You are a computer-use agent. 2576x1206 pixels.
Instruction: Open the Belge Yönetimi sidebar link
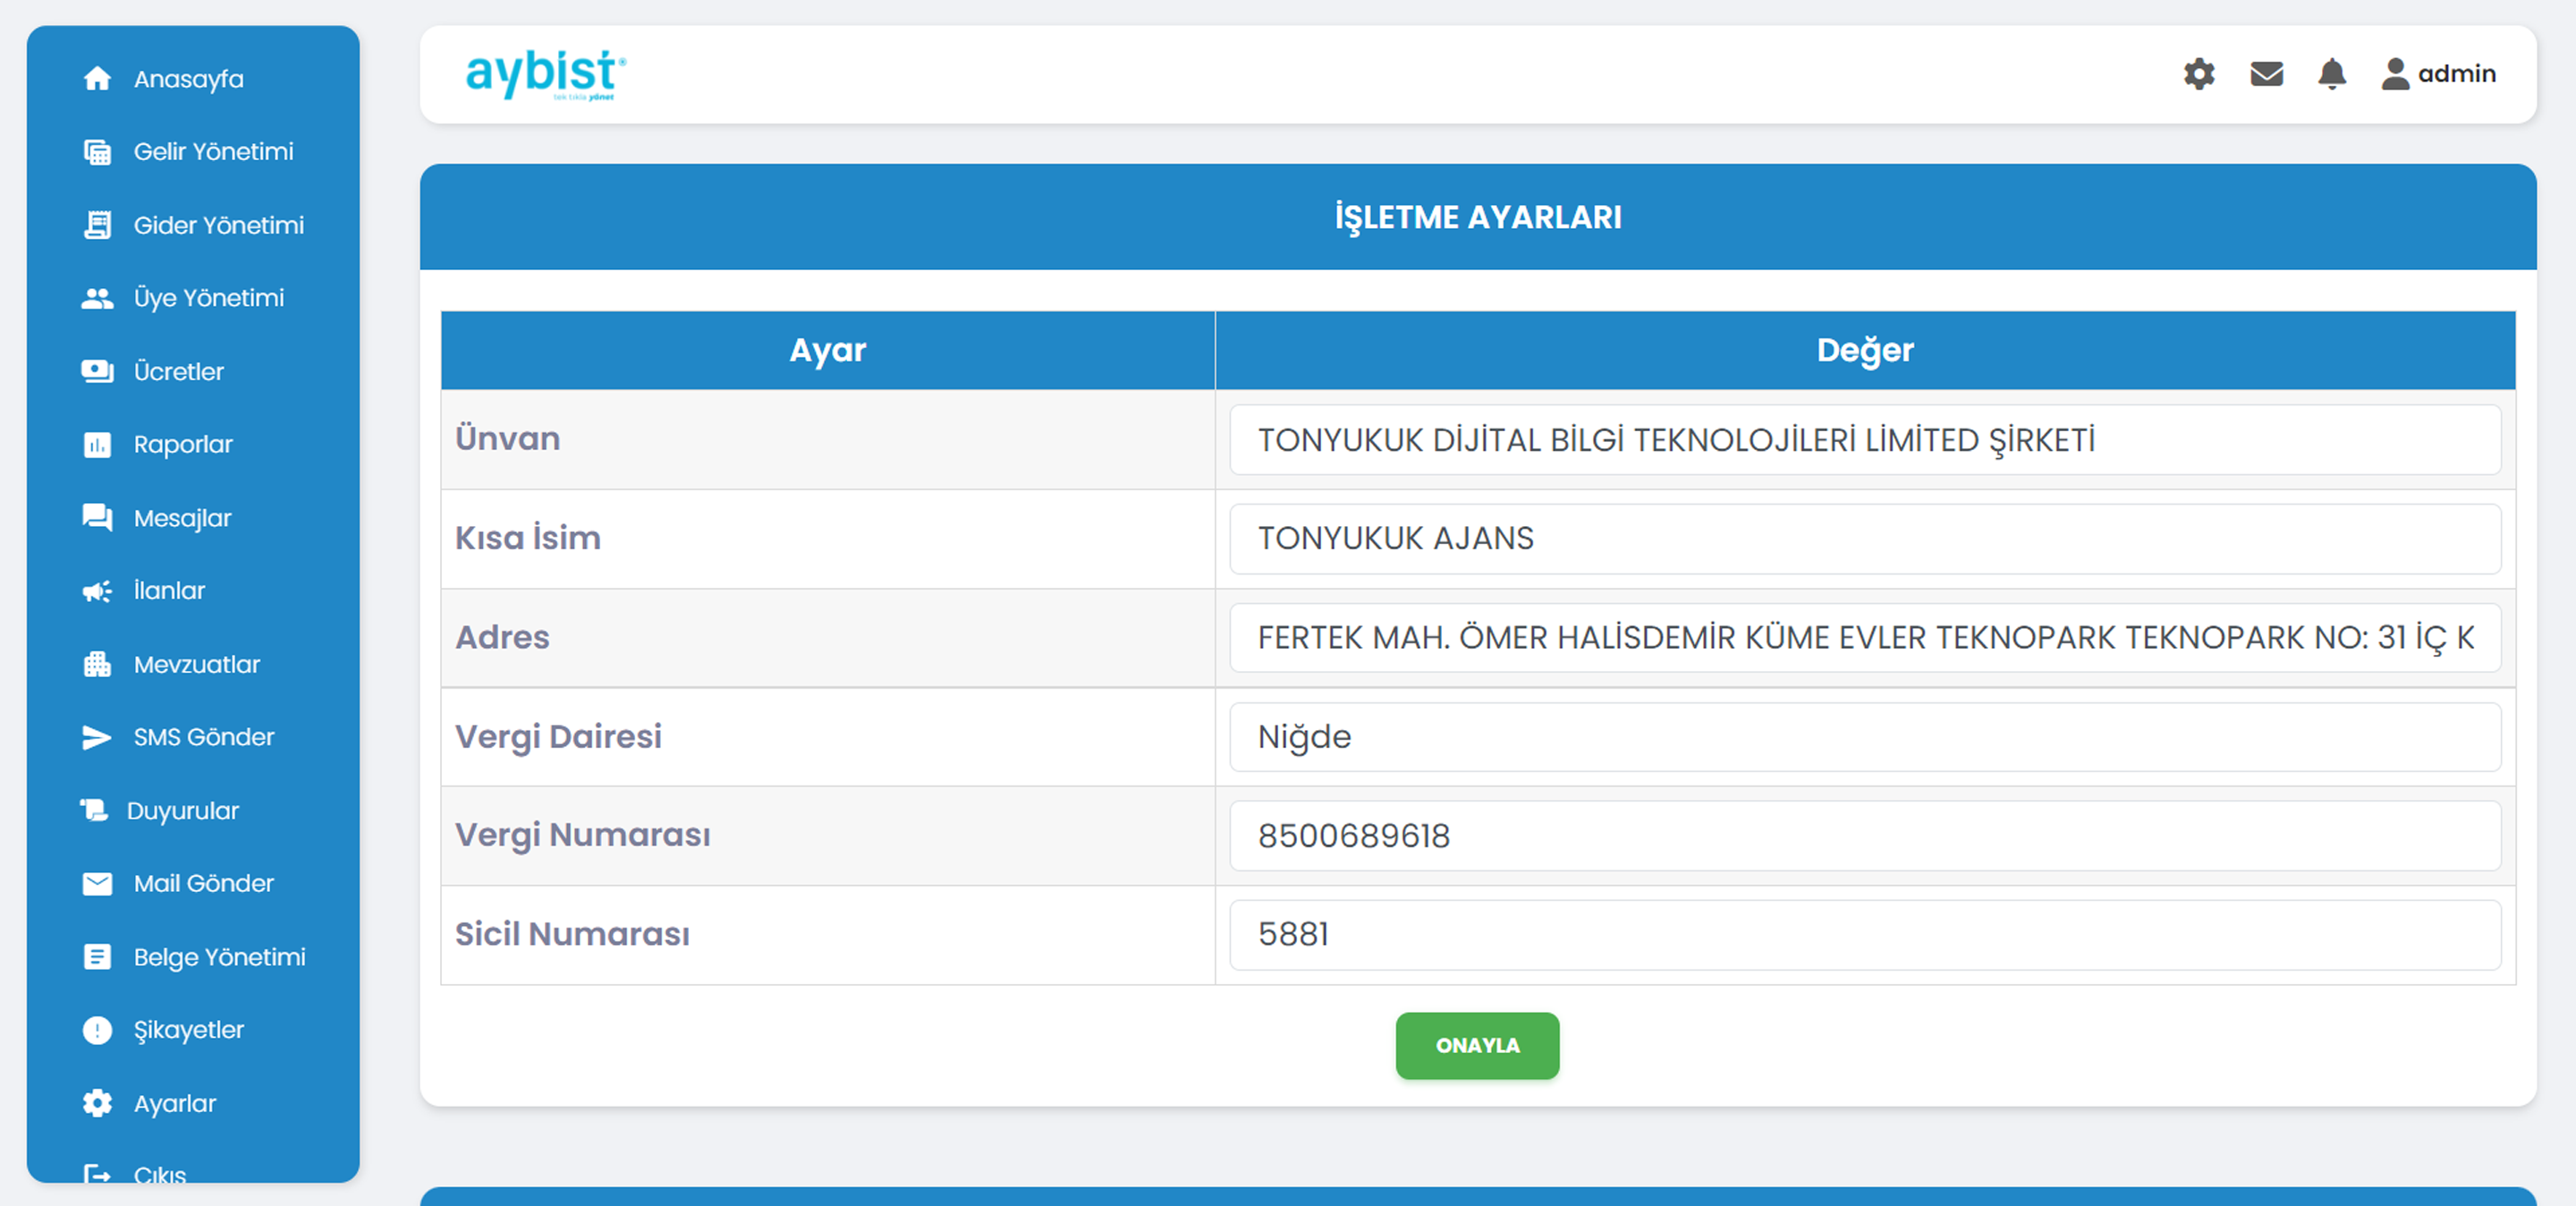pos(220,957)
